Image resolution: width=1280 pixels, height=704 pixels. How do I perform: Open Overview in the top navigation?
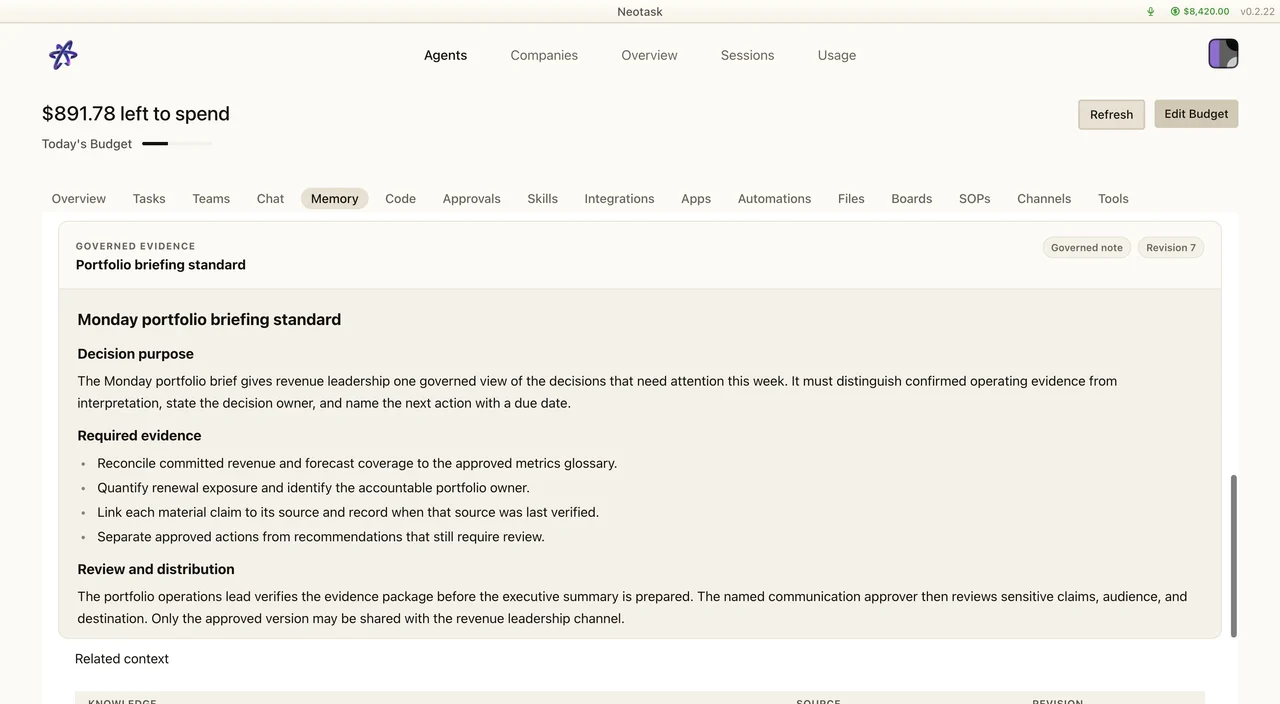click(x=649, y=55)
